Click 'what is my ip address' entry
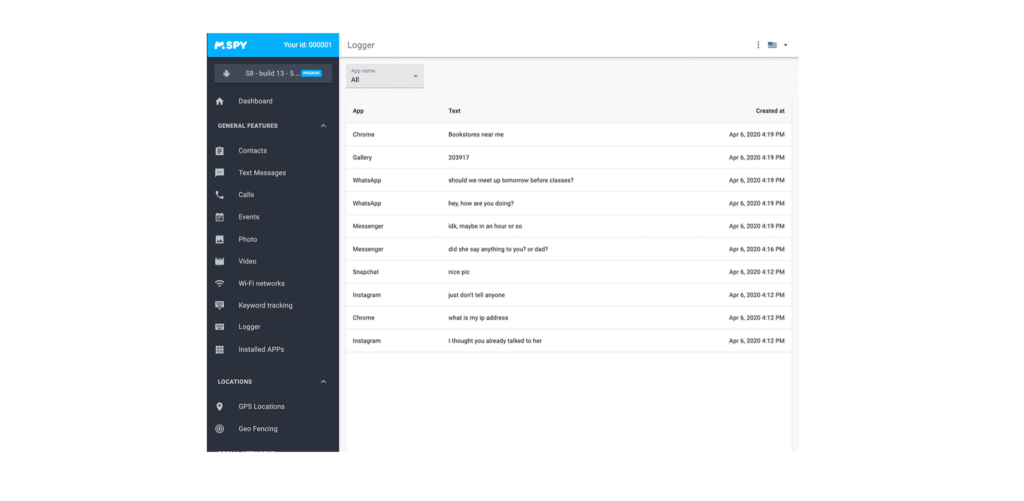 478,318
